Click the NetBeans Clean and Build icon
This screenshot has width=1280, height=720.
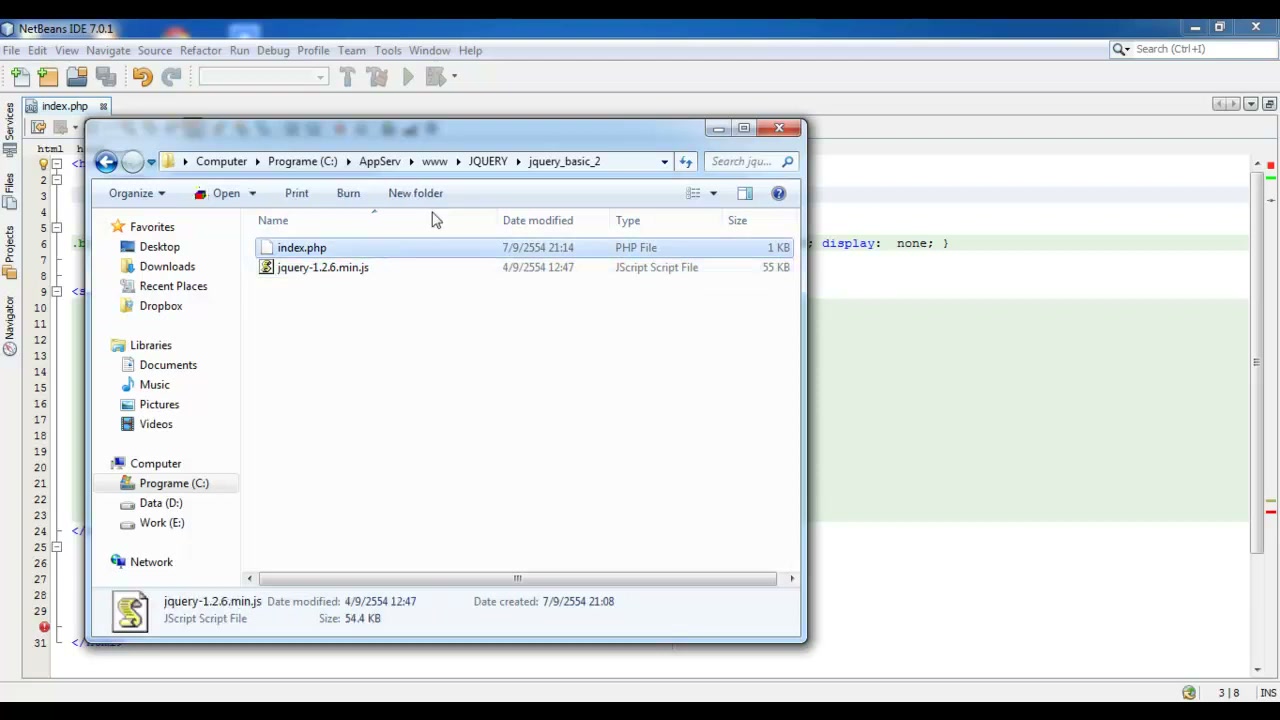click(377, 76)
